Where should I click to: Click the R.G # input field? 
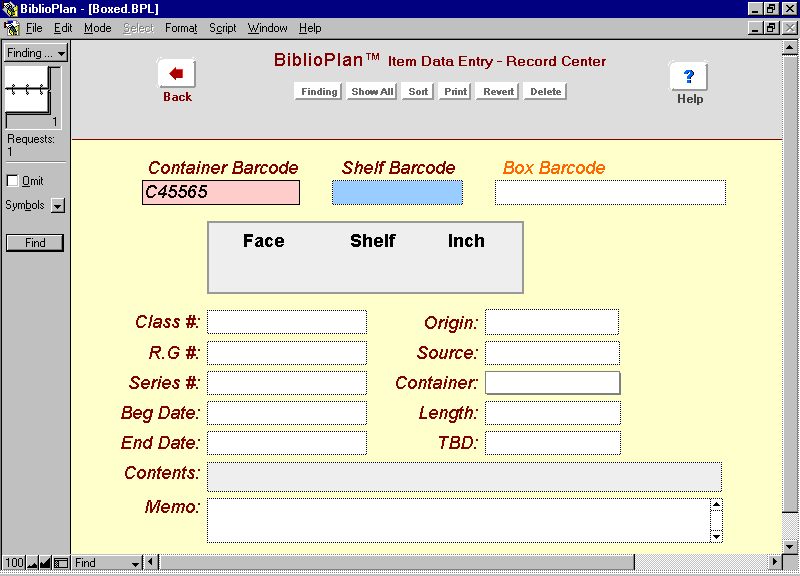coord(287,353)
